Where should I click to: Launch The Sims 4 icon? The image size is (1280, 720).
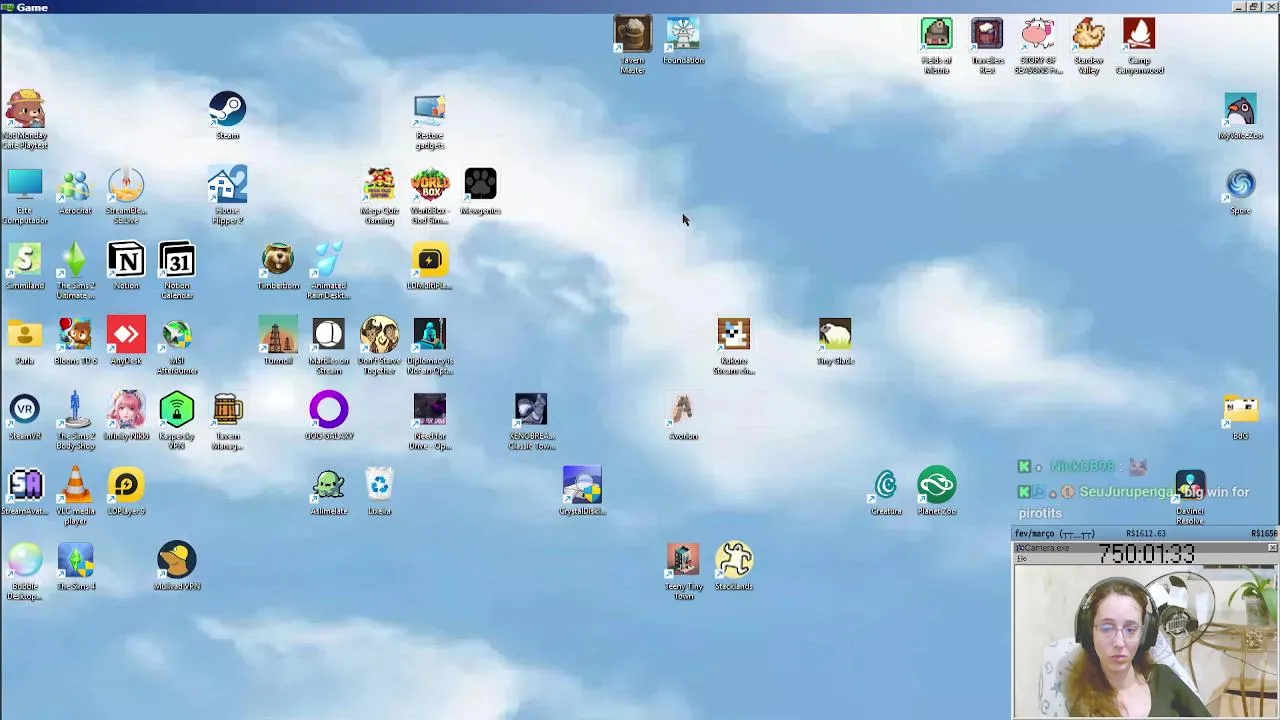tap(75, 561)
